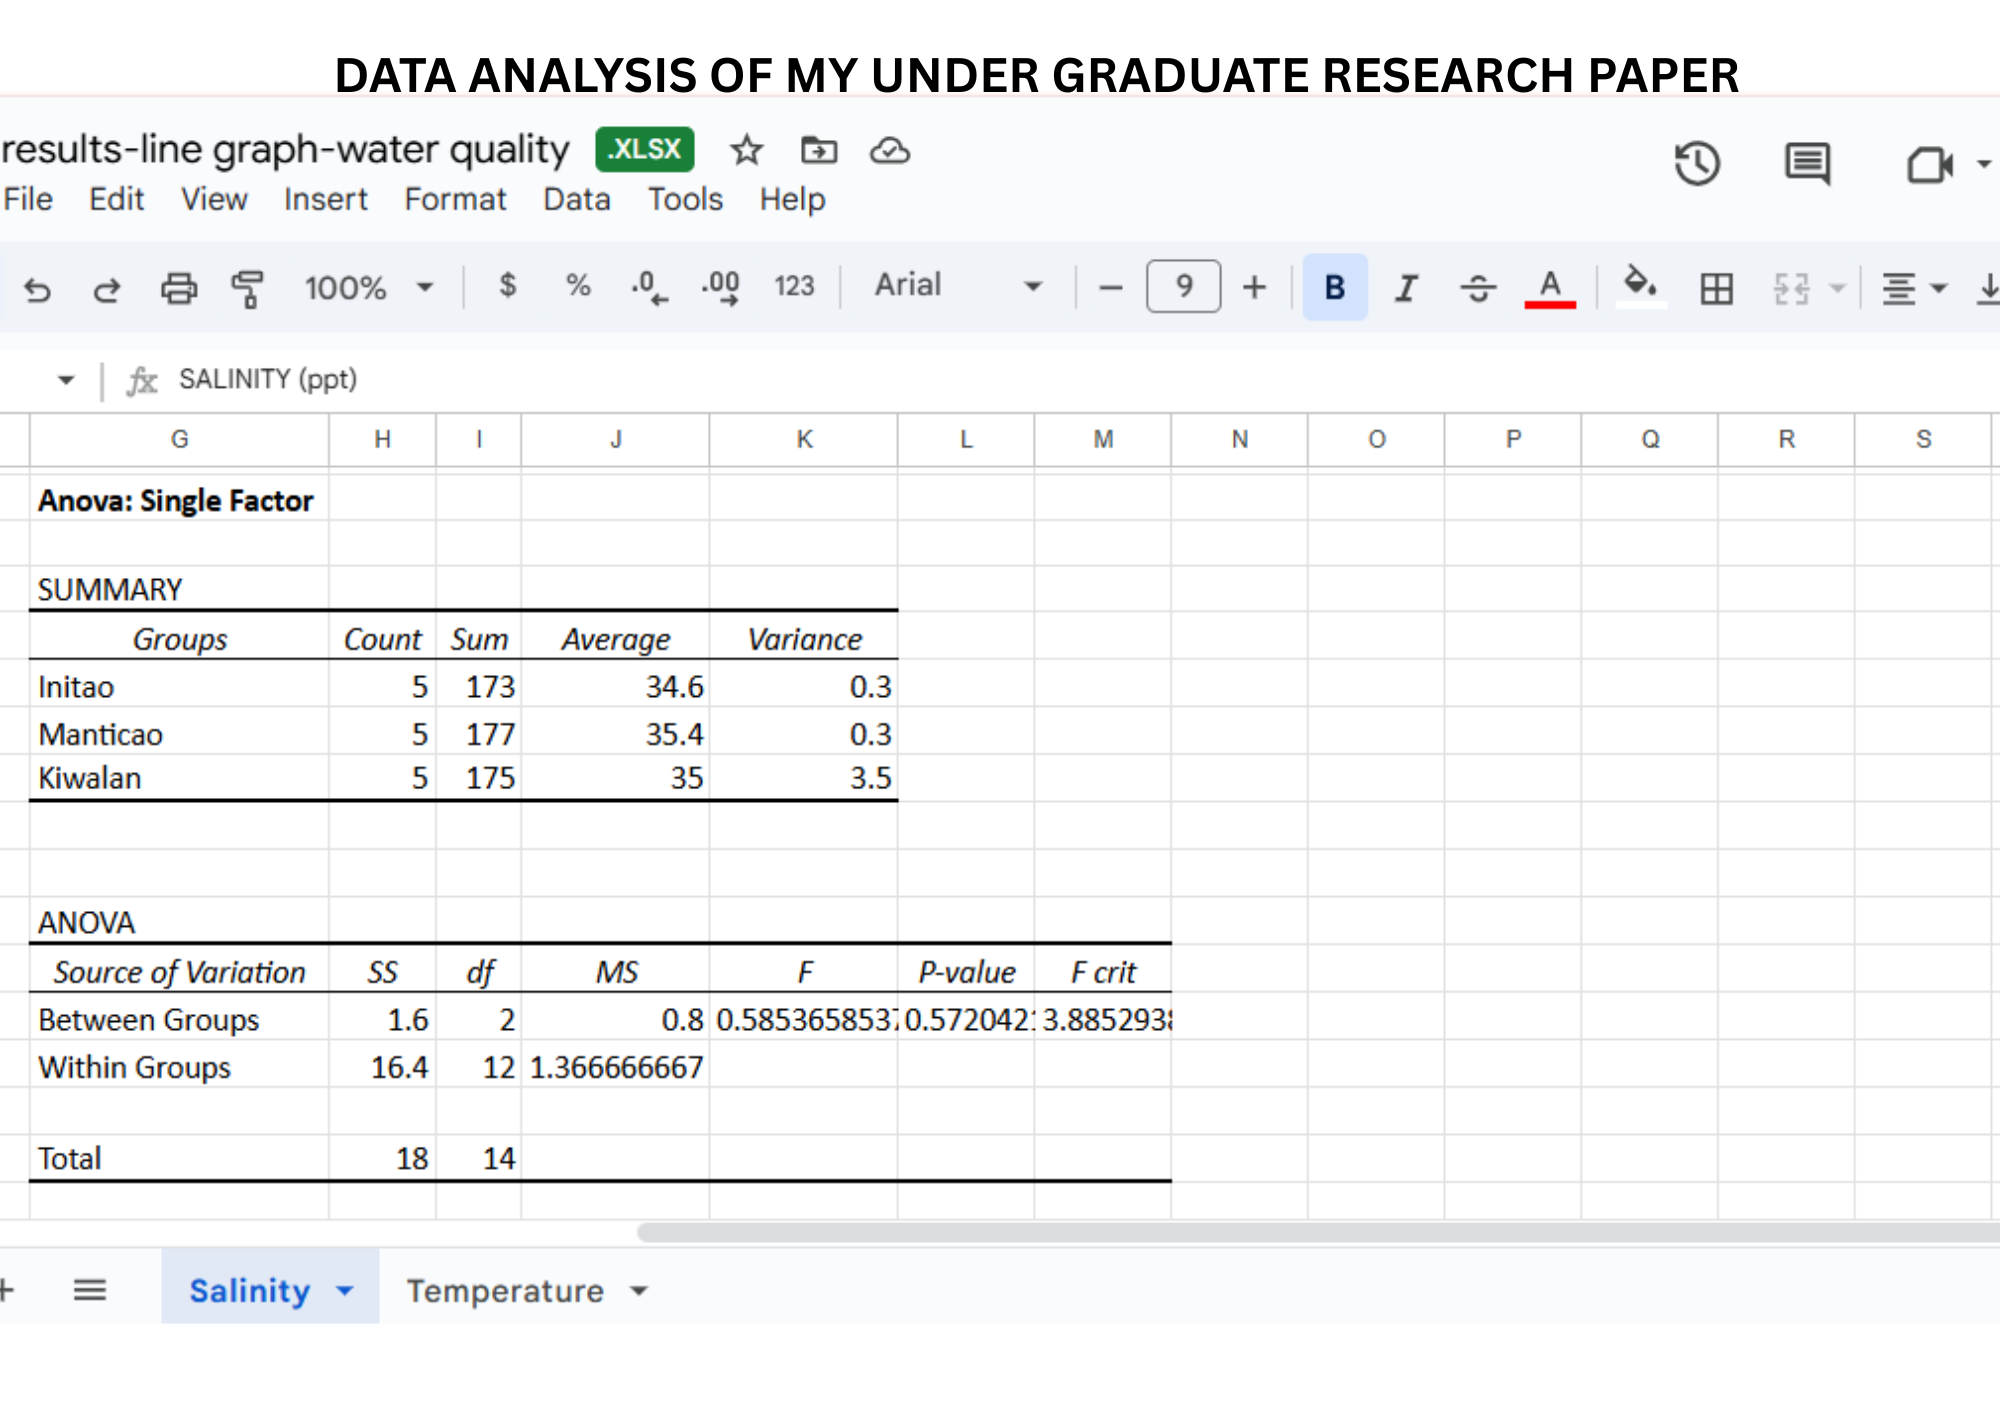Screen dimensions: 2000x1414
Task: Open the horizontal align dropdown
Action: [x=1913, y=289]
